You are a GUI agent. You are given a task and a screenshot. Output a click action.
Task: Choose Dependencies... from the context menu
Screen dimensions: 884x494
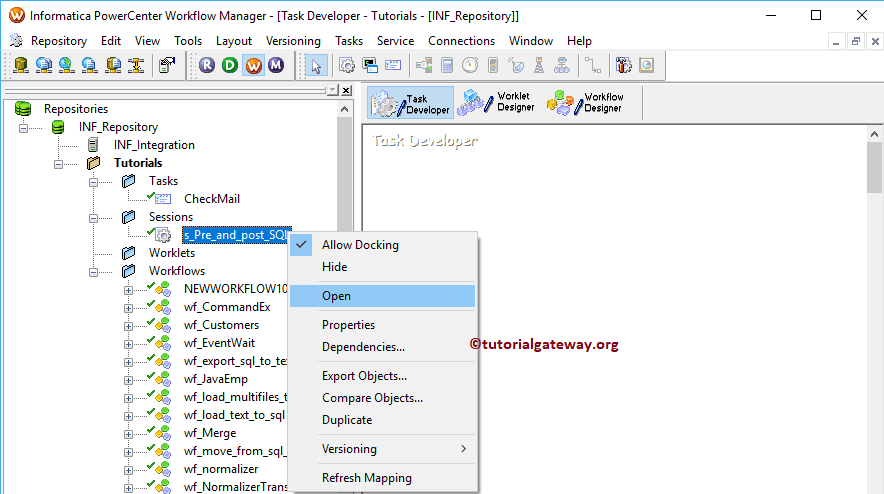pos(383,347)
